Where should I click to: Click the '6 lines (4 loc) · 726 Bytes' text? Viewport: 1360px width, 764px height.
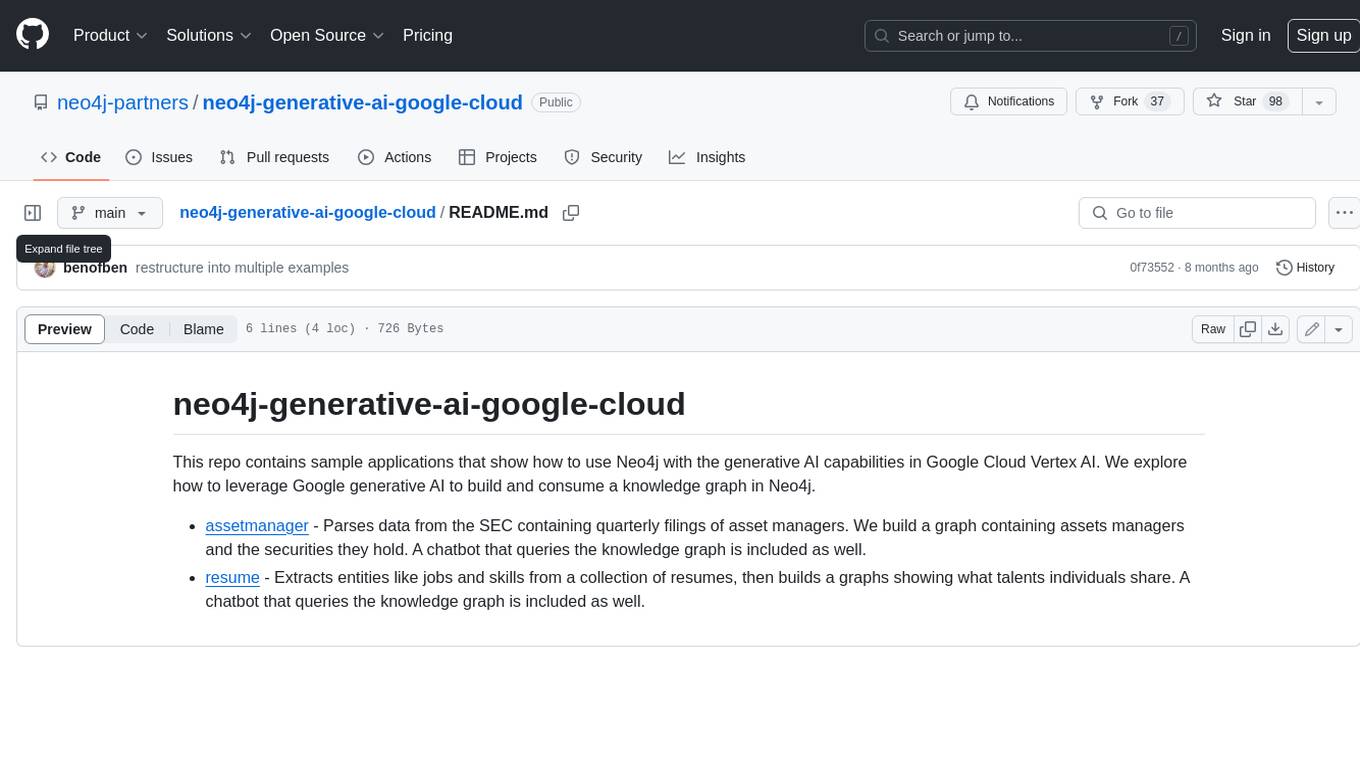(344, 329)
